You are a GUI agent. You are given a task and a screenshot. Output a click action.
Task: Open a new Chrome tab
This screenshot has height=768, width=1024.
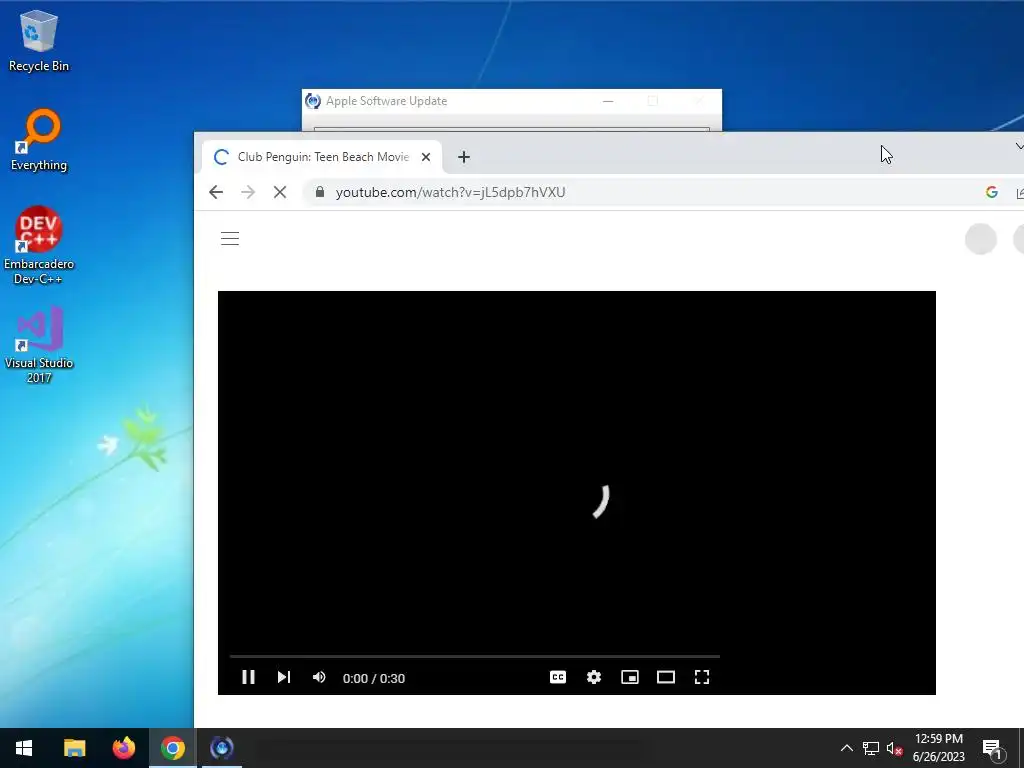[x=464, y=157]
